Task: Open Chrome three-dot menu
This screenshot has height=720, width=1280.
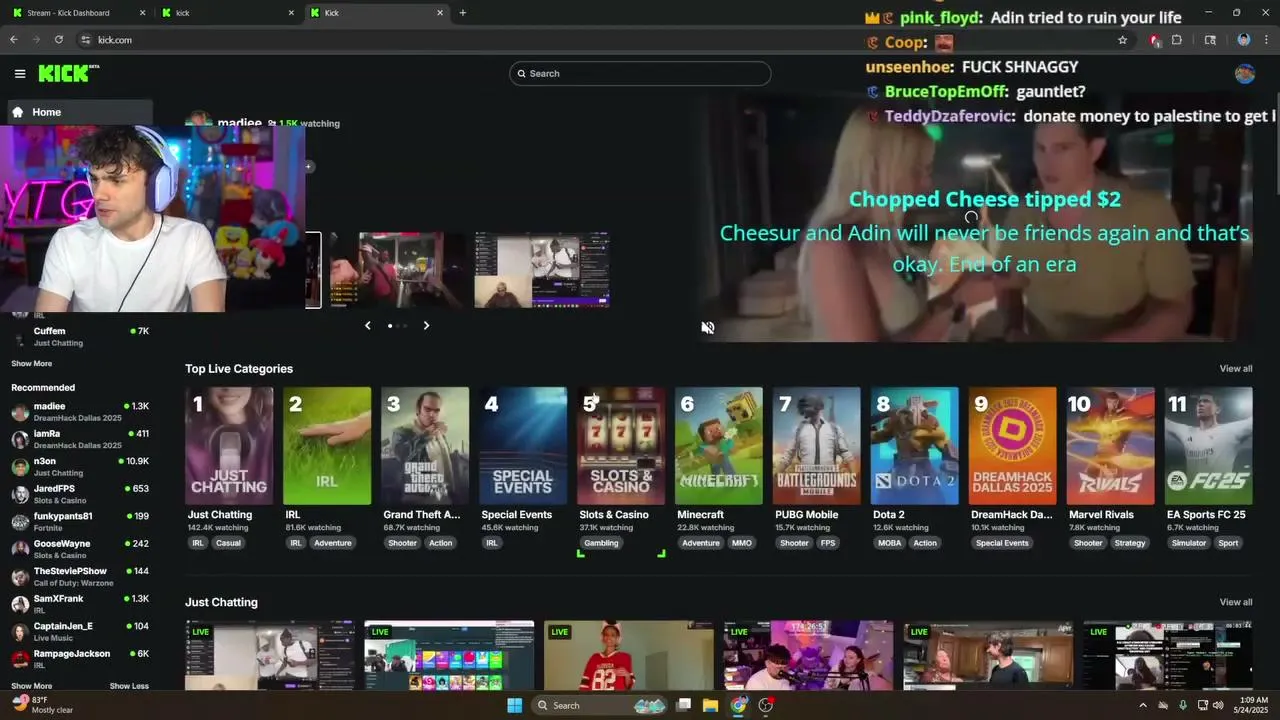Action: point(1266,40)
